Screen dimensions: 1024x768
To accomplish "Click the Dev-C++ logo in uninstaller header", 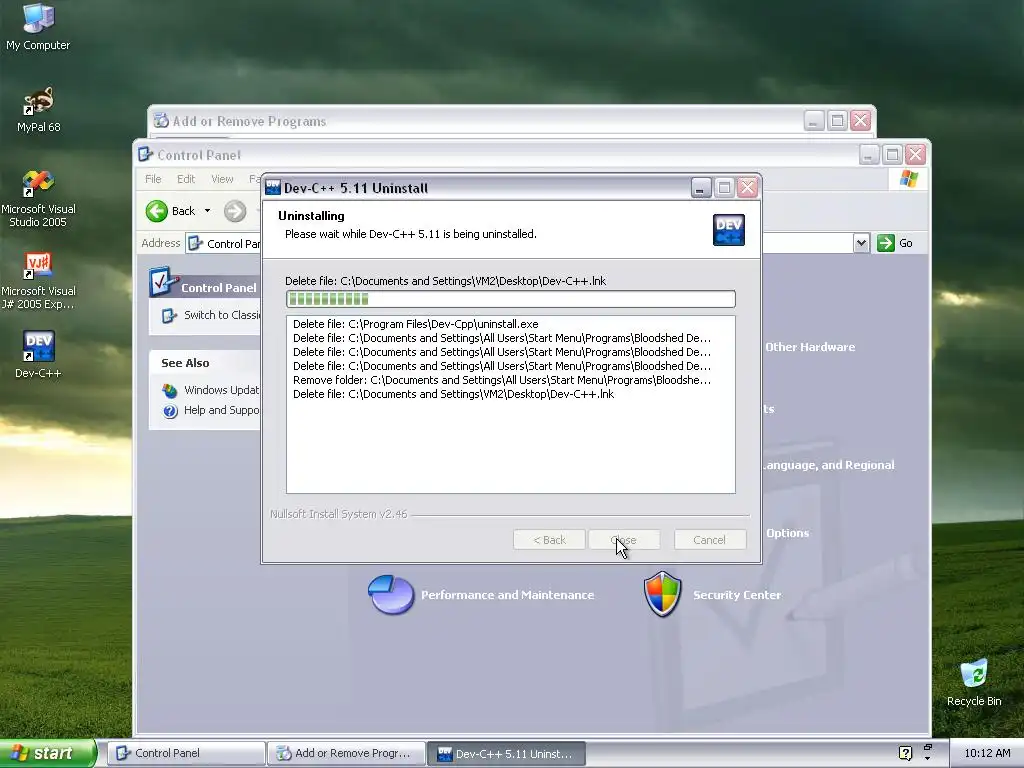I will pos(729,230).
